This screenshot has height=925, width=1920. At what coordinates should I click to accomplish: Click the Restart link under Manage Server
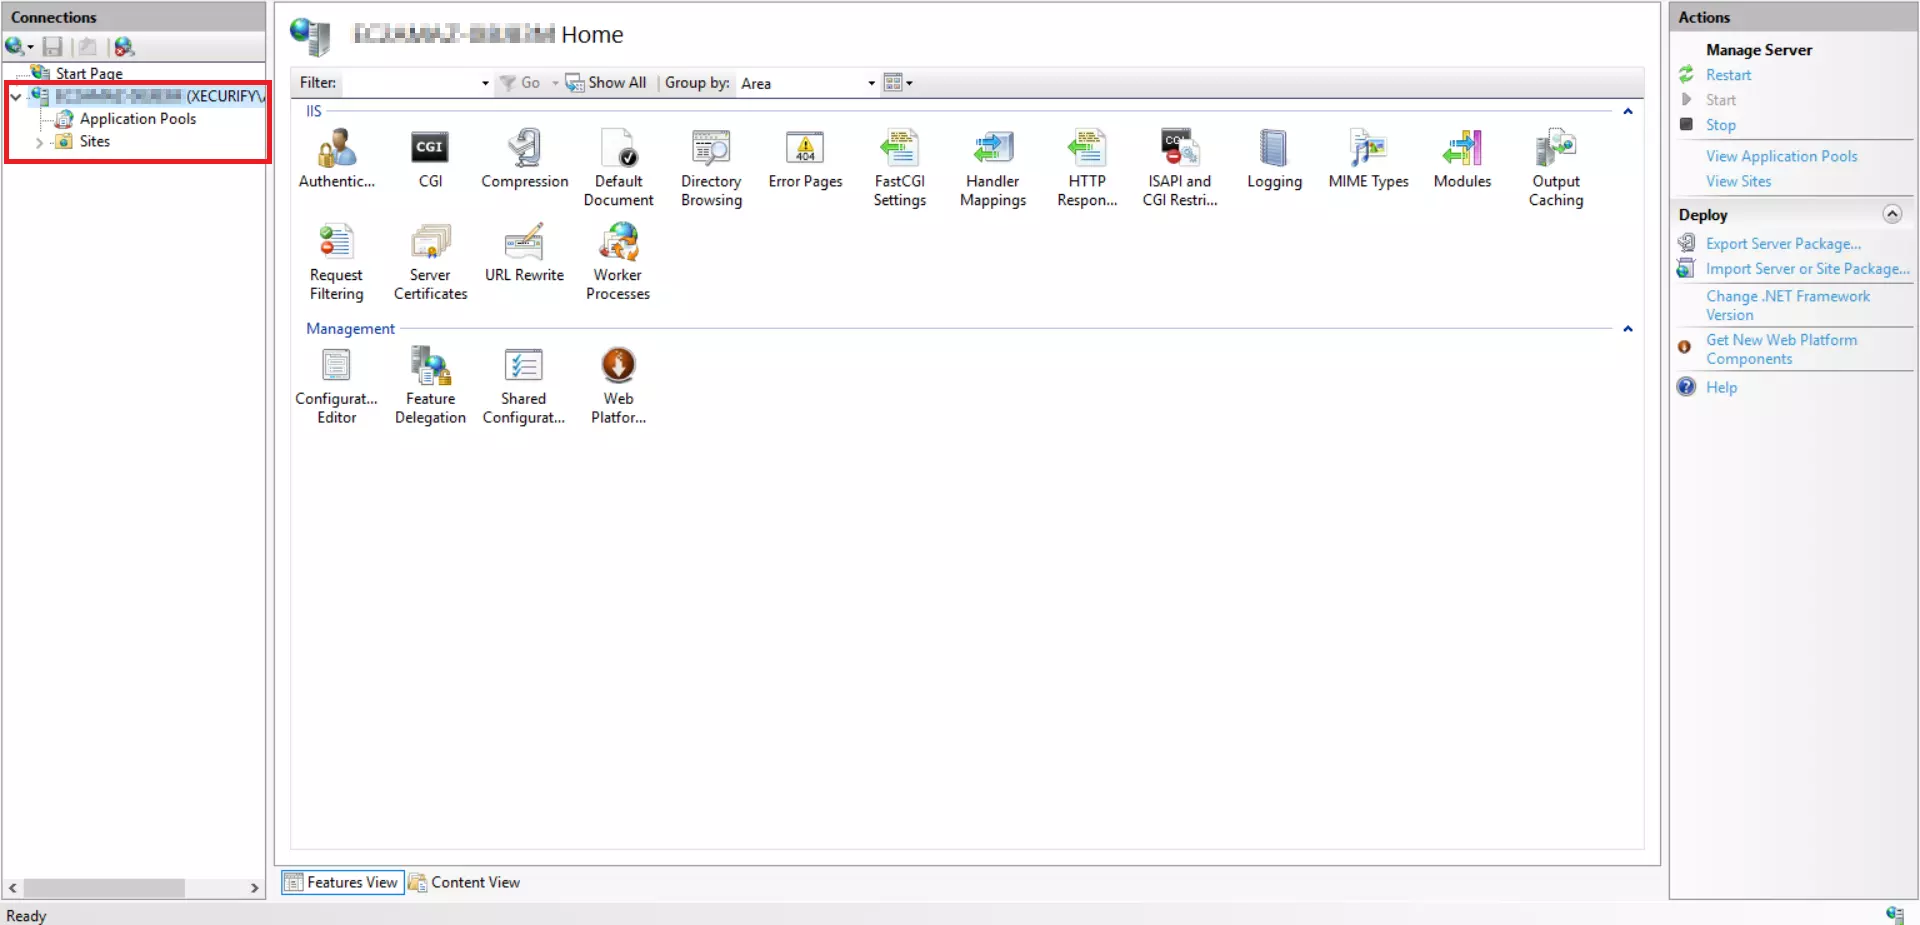pos(1728,74)
